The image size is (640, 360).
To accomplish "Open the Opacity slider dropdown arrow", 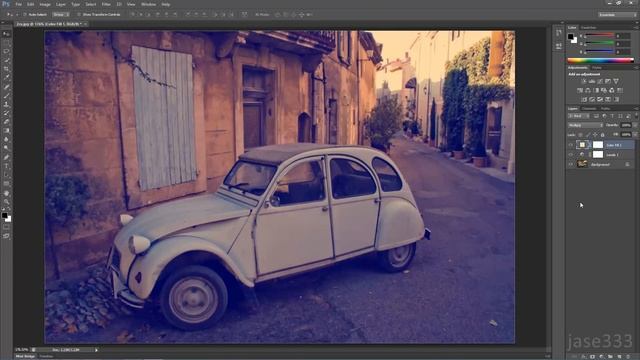I will coord(634,125).
